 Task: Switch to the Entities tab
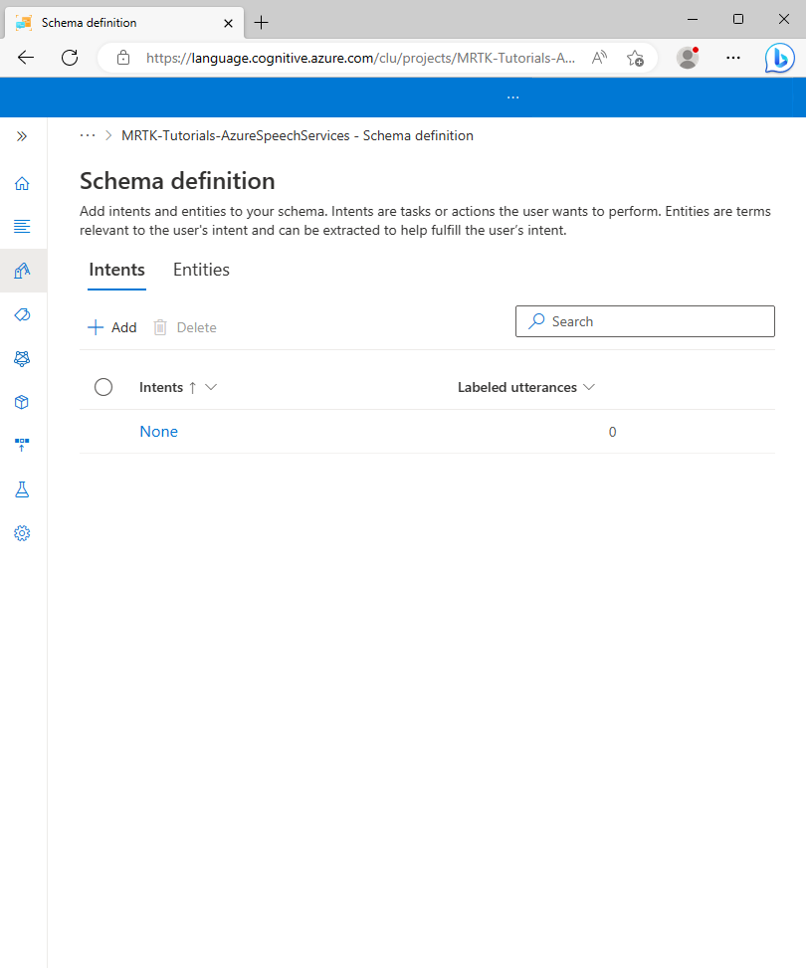201,269
